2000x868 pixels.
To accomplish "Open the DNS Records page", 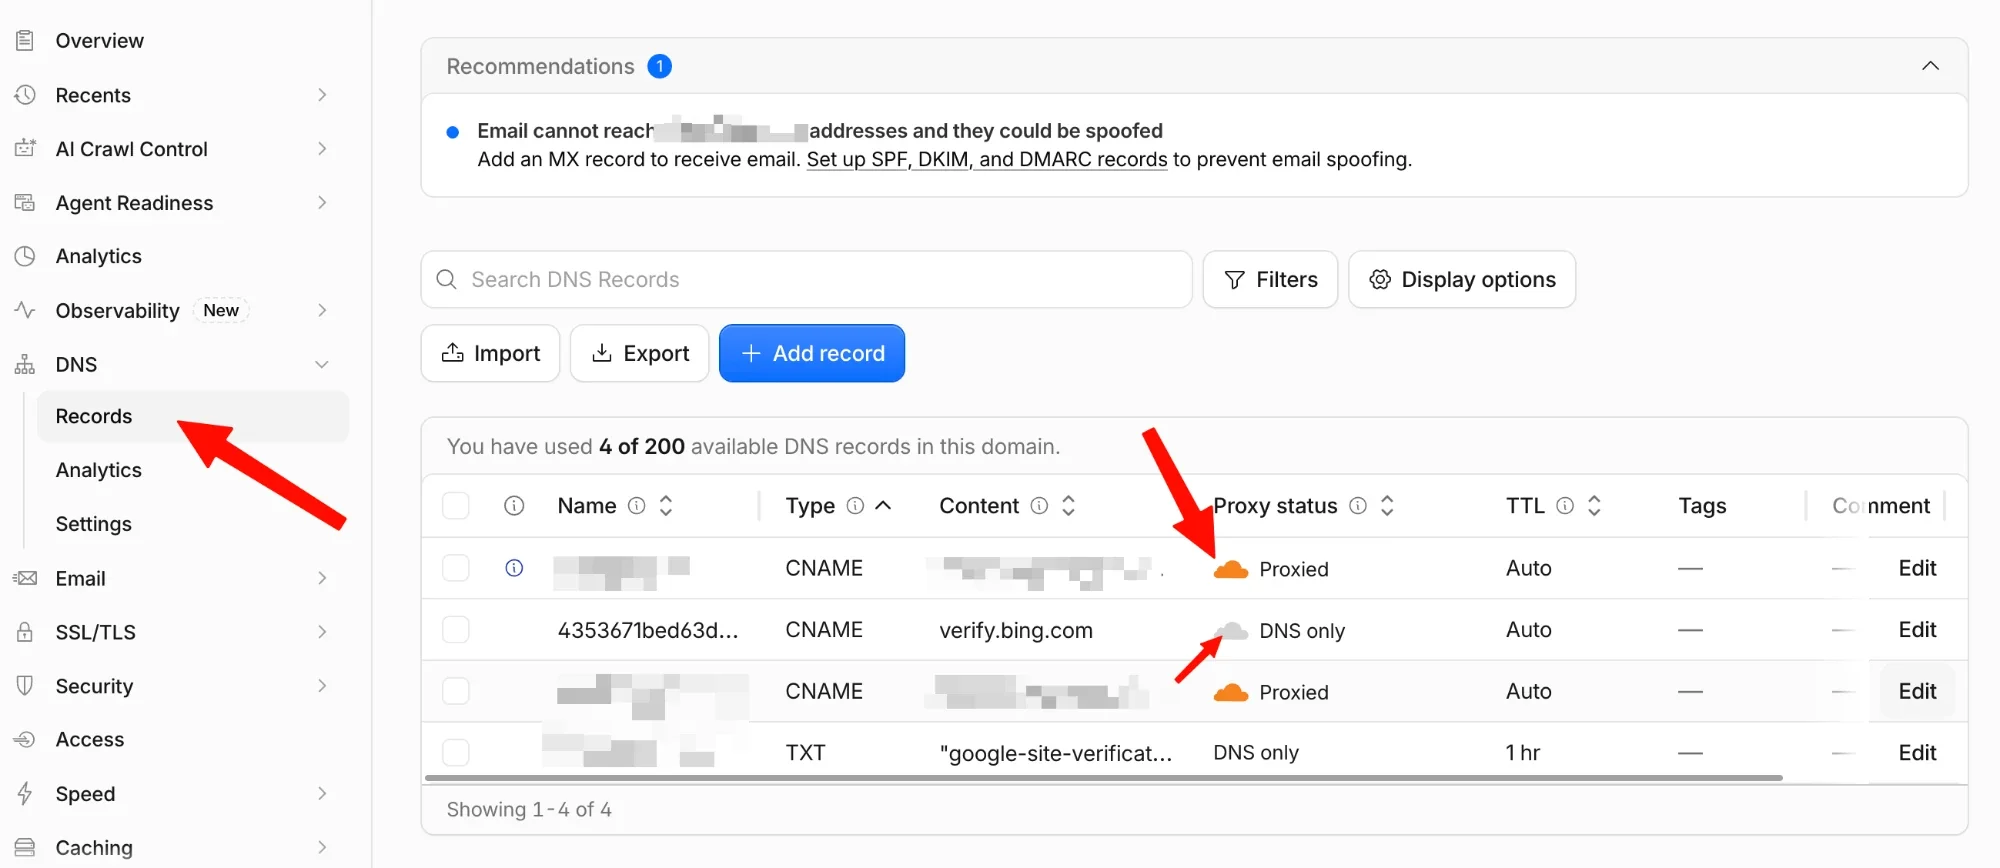I will pyautogui.click(x=193, y=416).
